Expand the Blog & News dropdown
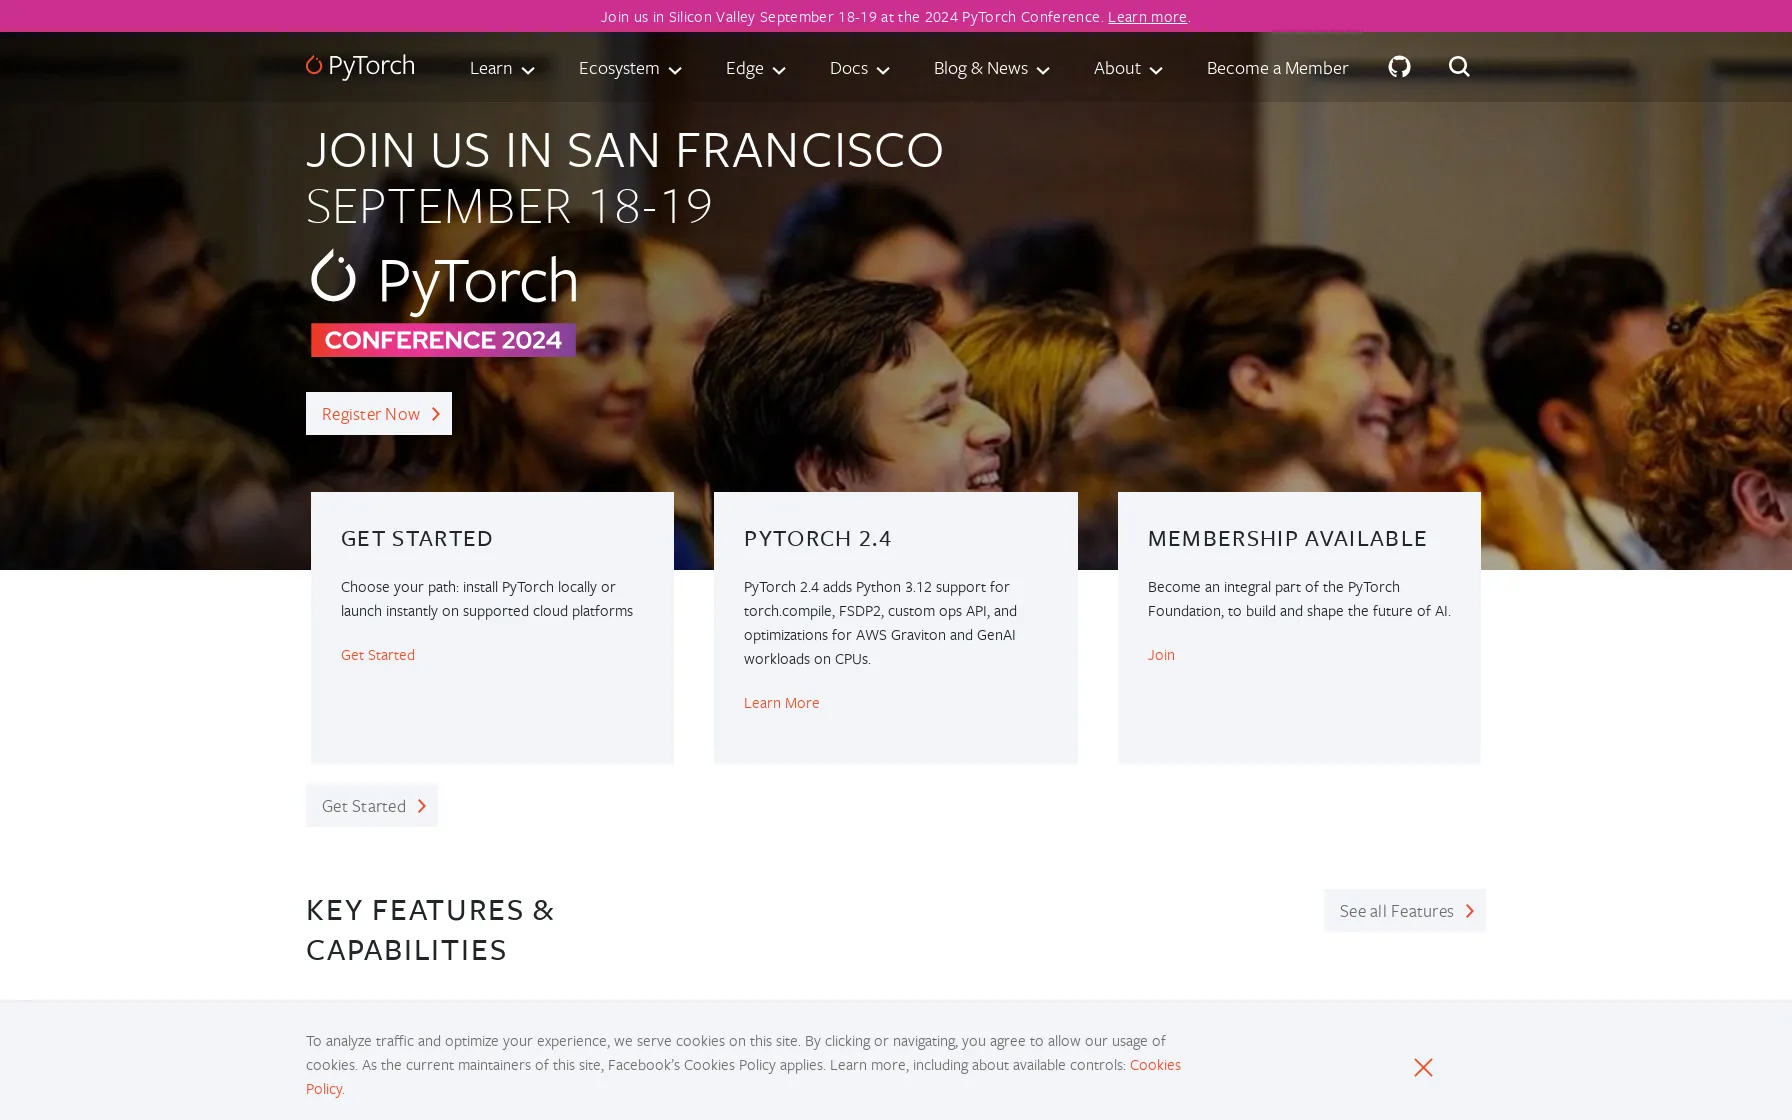Viewport: 1792px width, 1120px height. coord(991,68)
